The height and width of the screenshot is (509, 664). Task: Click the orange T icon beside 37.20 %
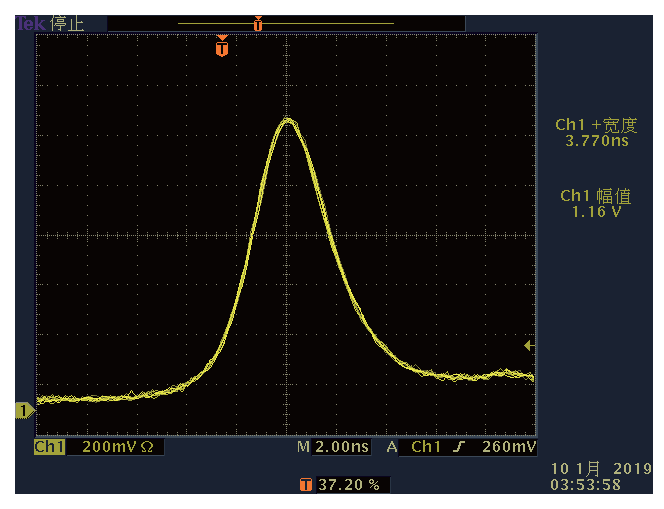click(x=305, y=485)
